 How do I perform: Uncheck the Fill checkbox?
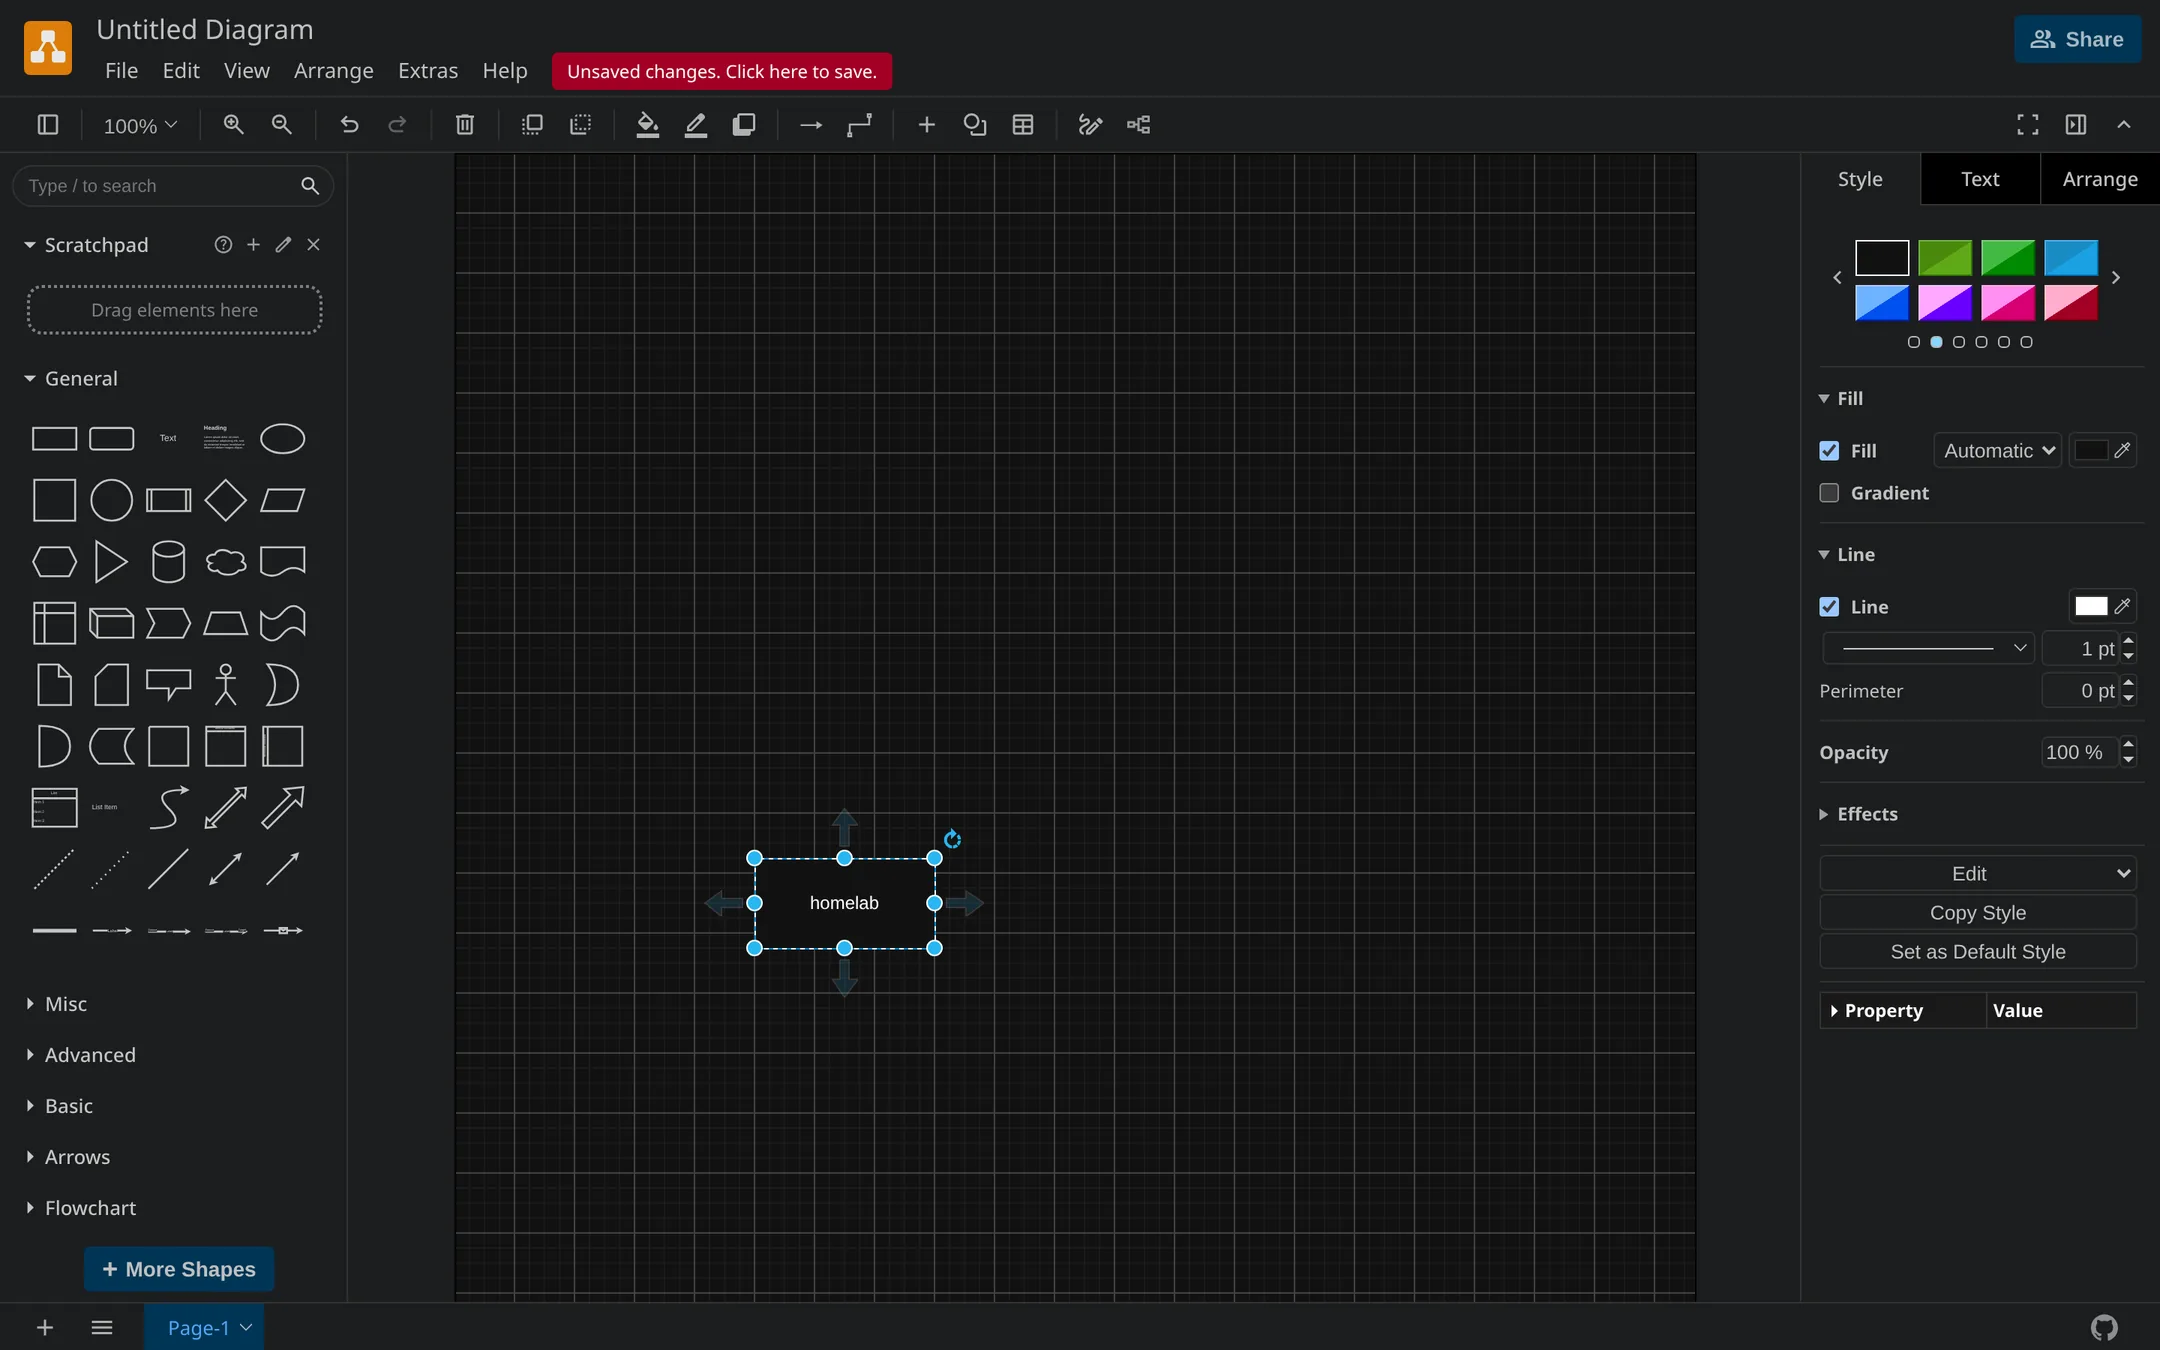click(x=1829, y=451)
